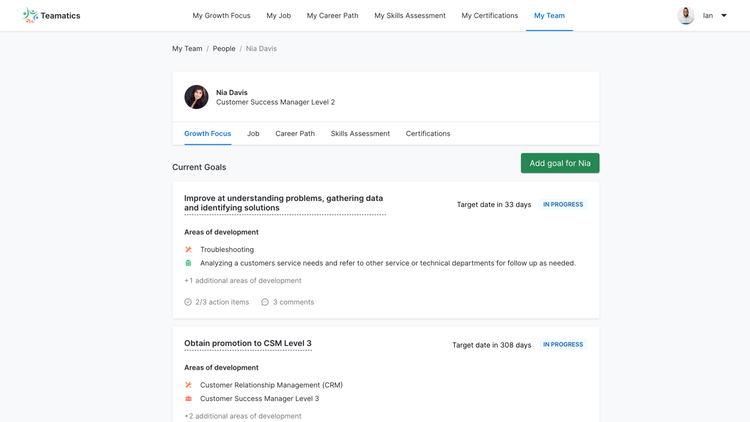Click the comments speech bubble icon
The image size is (750, 422).
click(265, 302)
